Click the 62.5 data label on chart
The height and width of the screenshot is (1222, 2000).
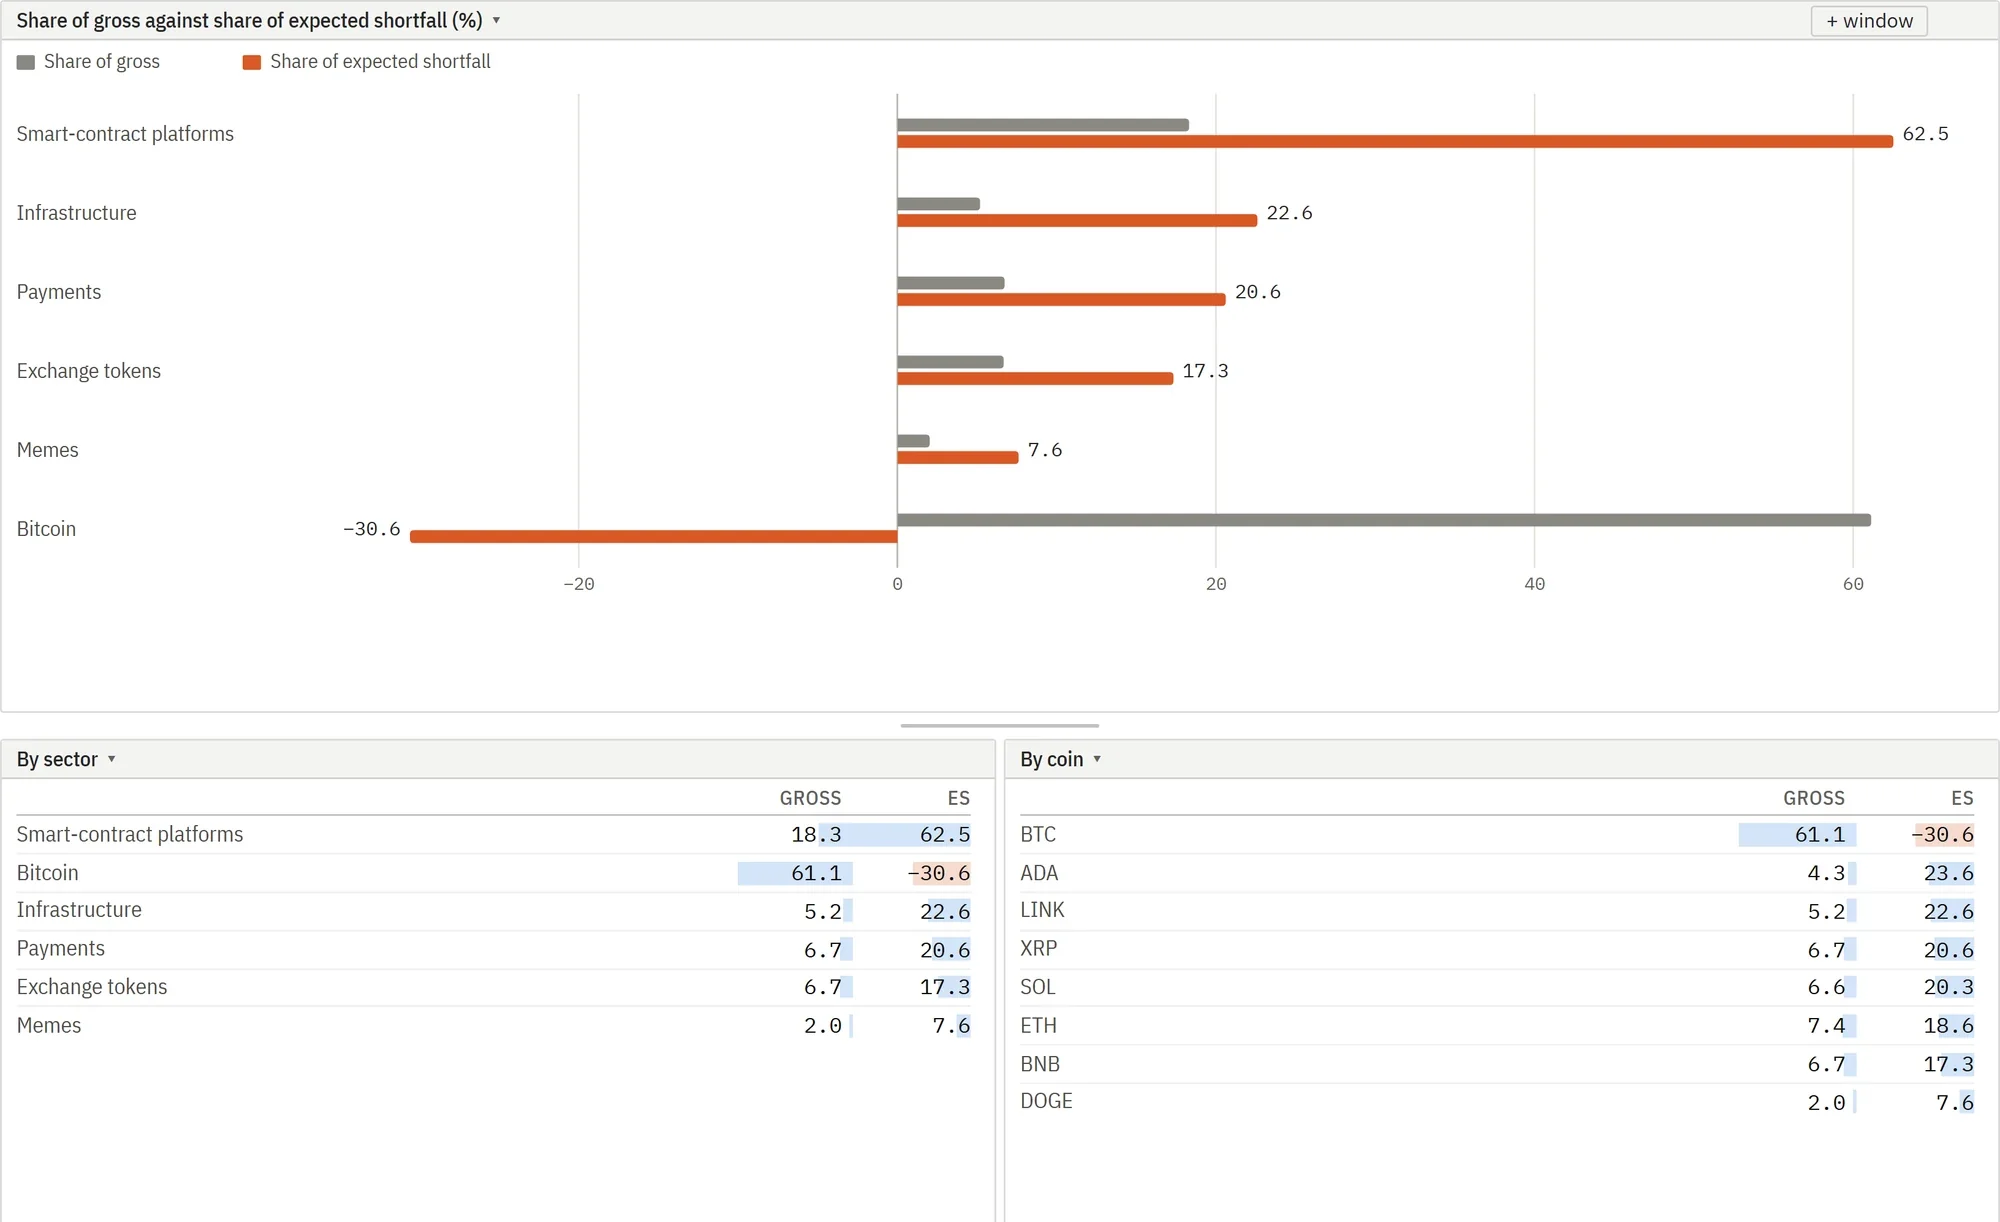[1925, 134]
